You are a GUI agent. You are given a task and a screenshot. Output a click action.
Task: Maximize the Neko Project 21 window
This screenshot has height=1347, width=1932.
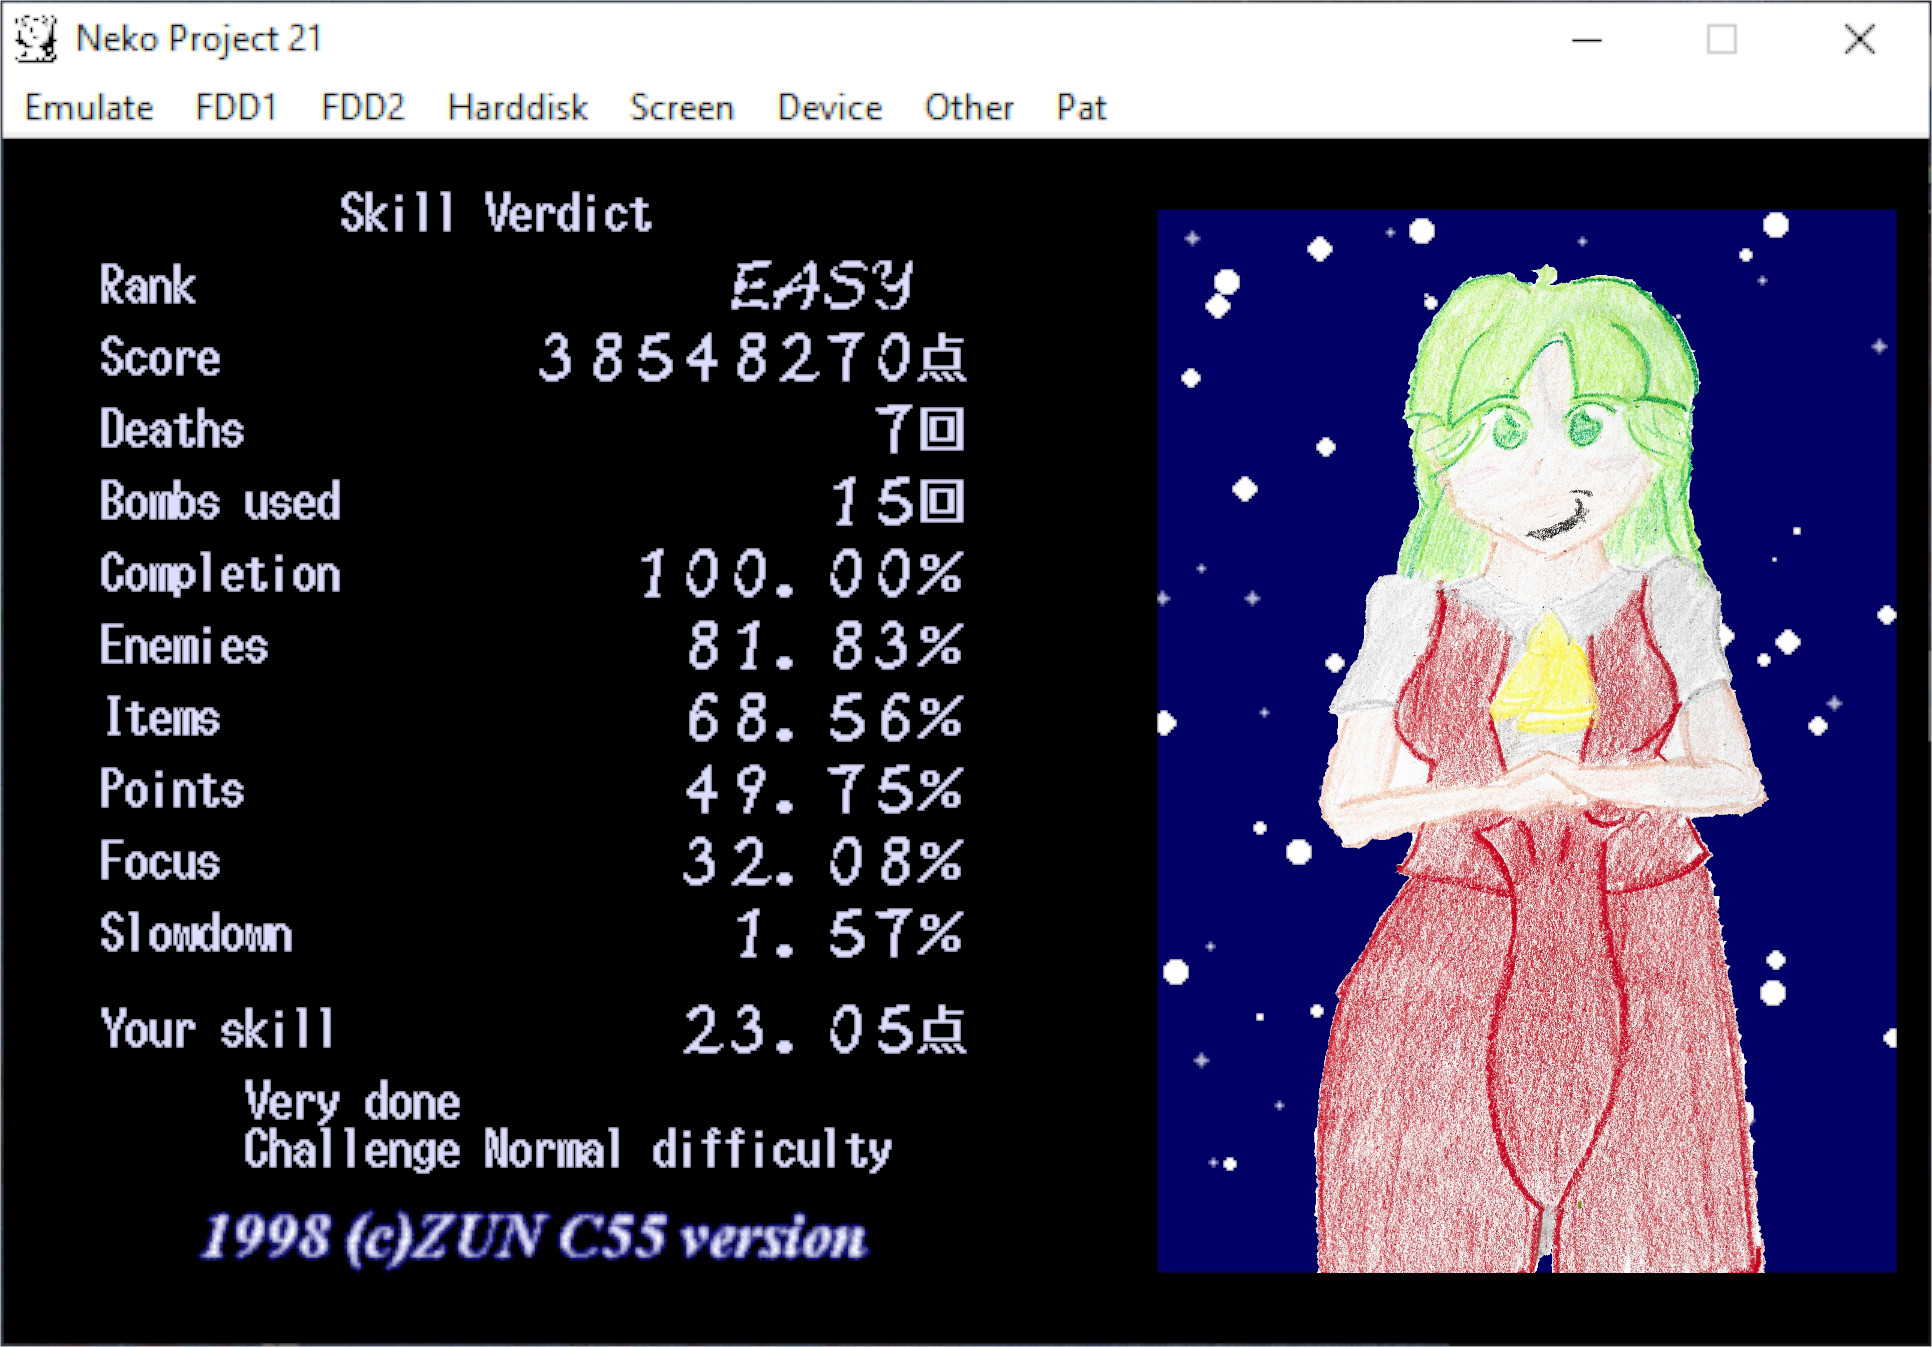click(x=1721, y=39)
